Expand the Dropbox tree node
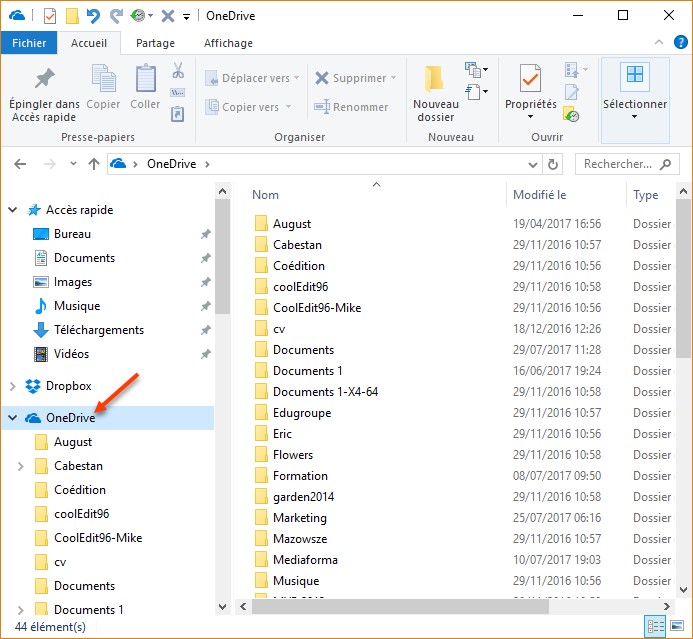Viewport: 693px width, 639px height. pyautogui.click(x=12, y=386)
